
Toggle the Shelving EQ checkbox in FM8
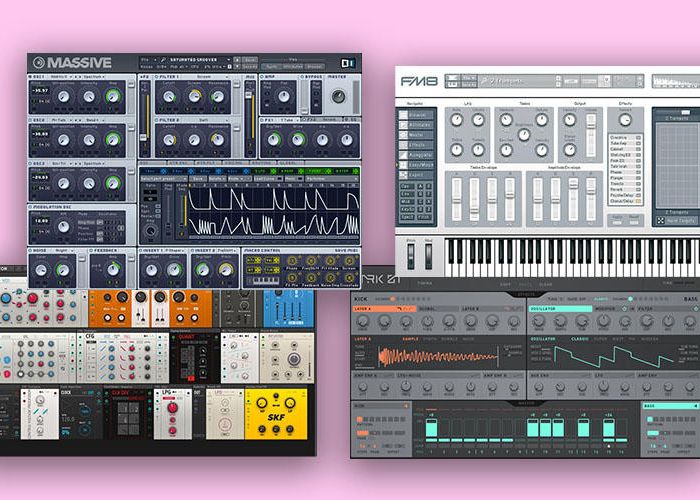click(638, 155)
